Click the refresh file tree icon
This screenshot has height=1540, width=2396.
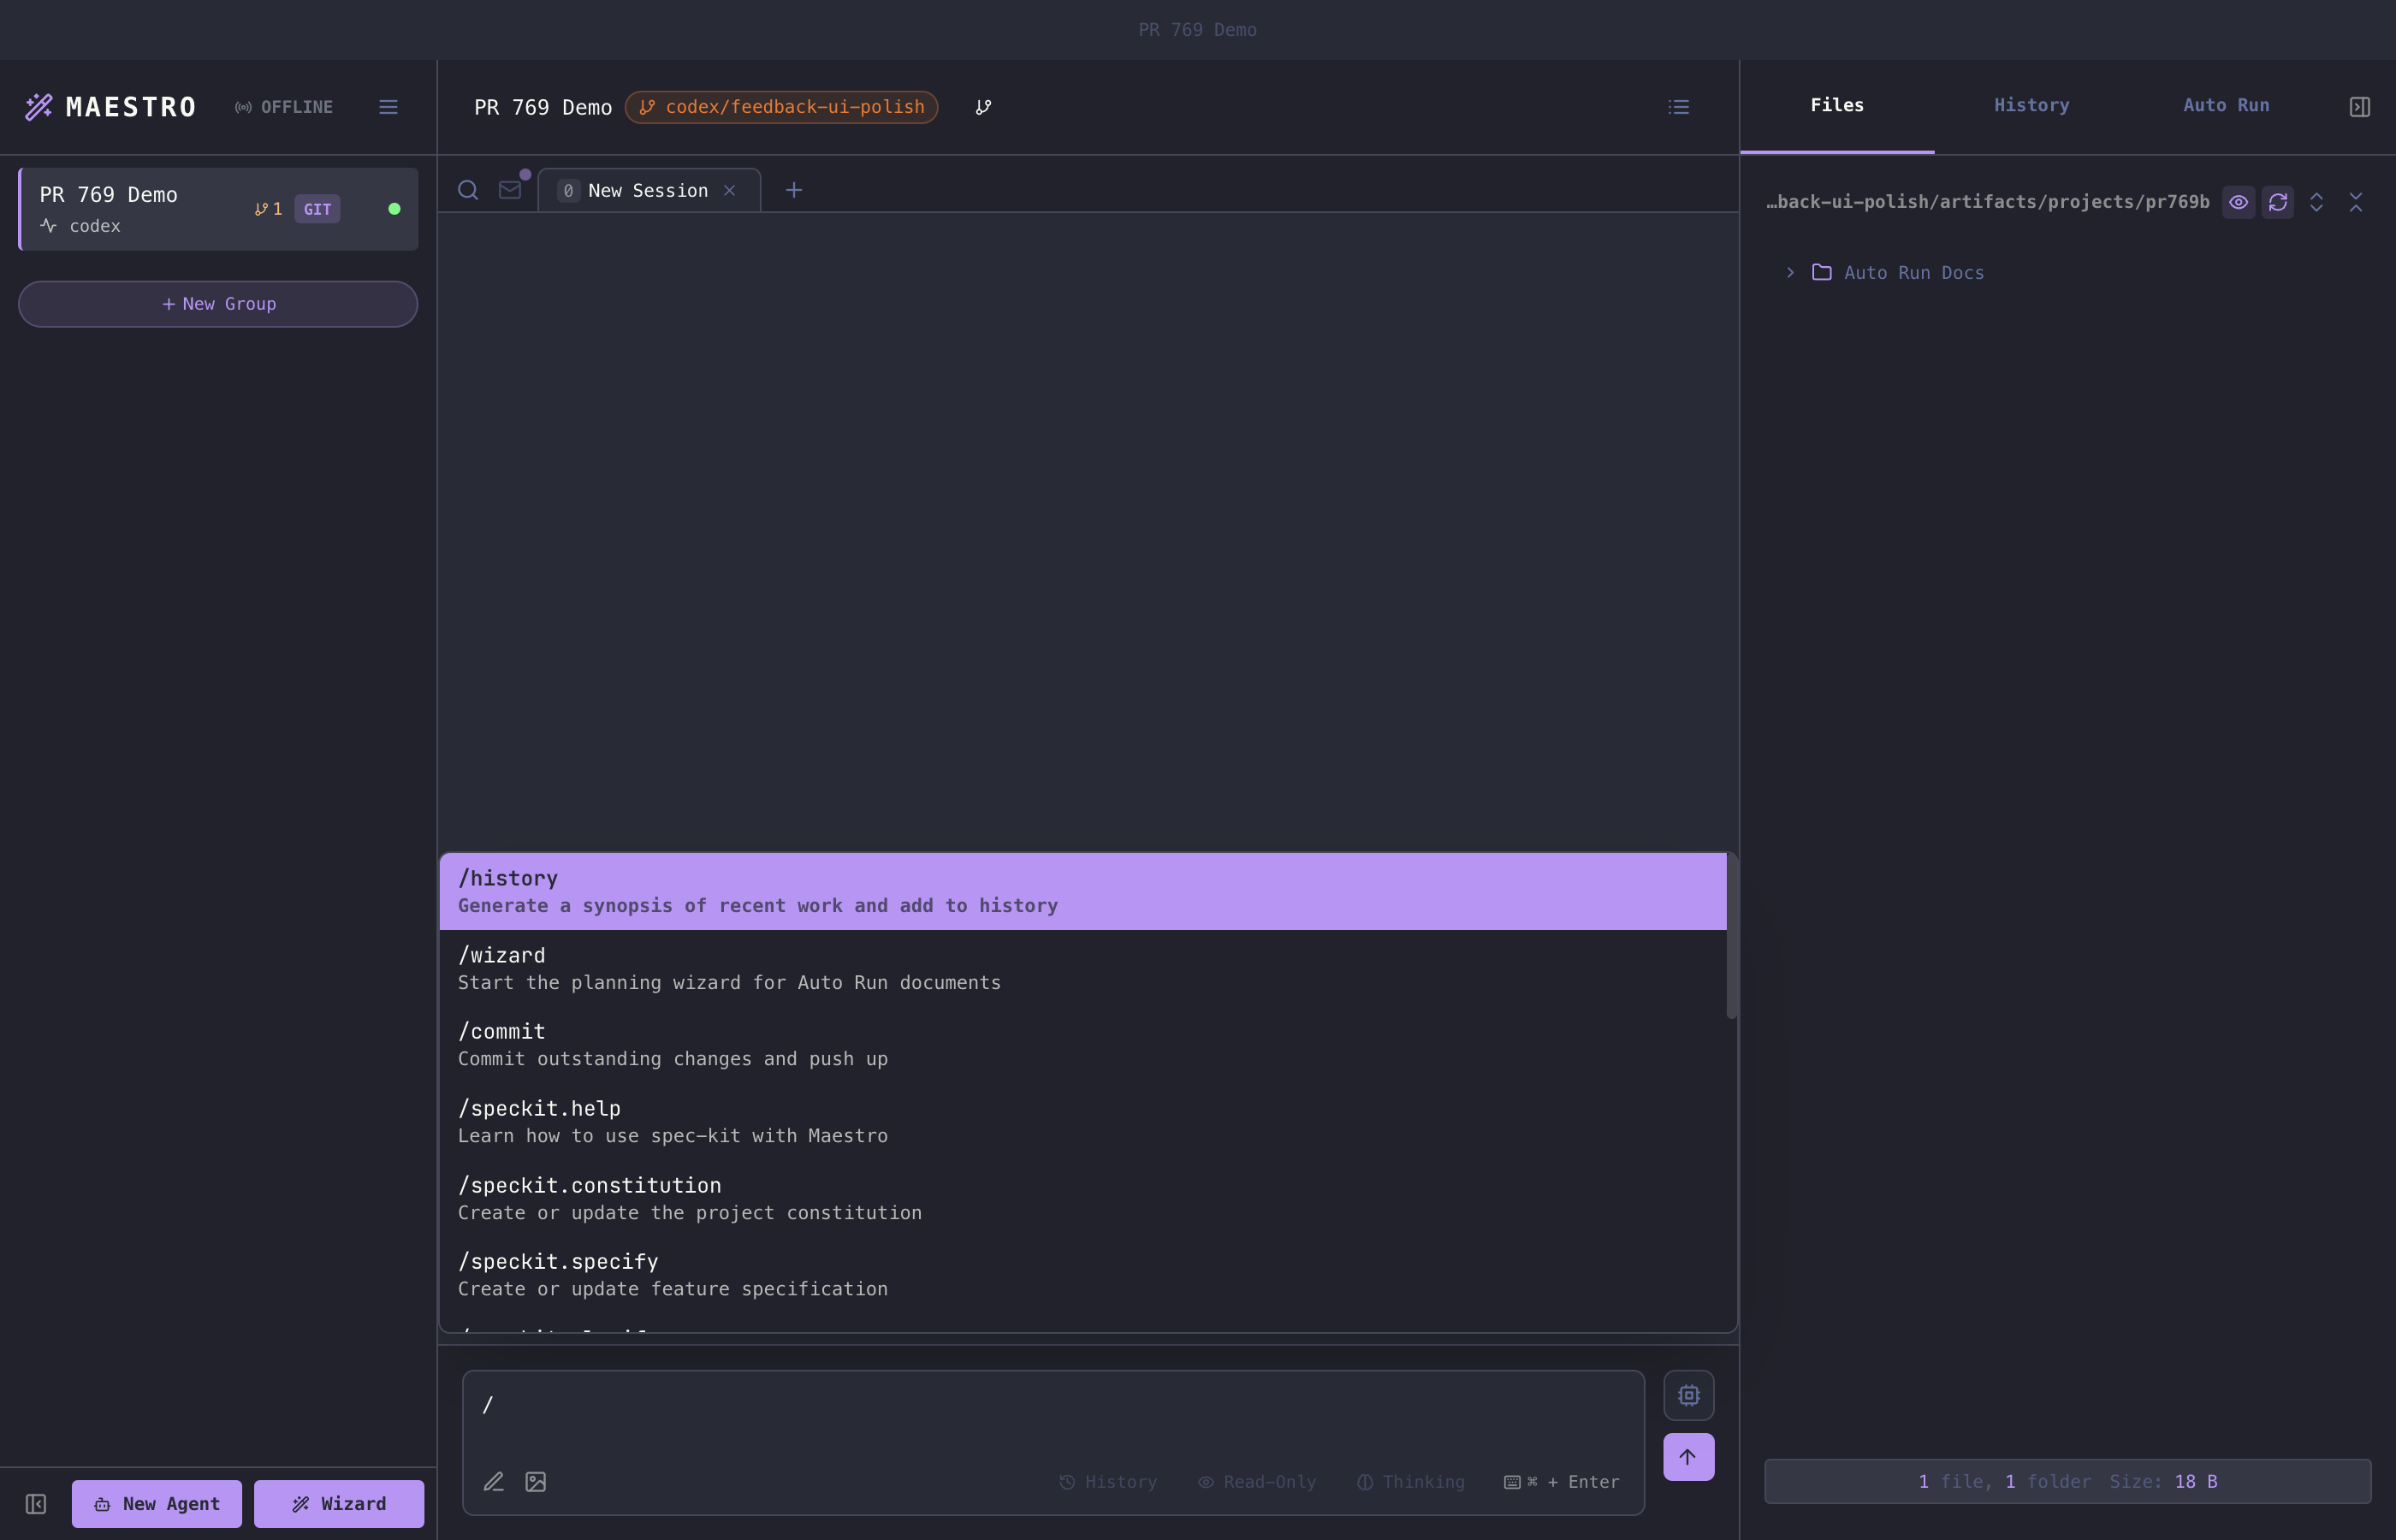click(2277, 202)
